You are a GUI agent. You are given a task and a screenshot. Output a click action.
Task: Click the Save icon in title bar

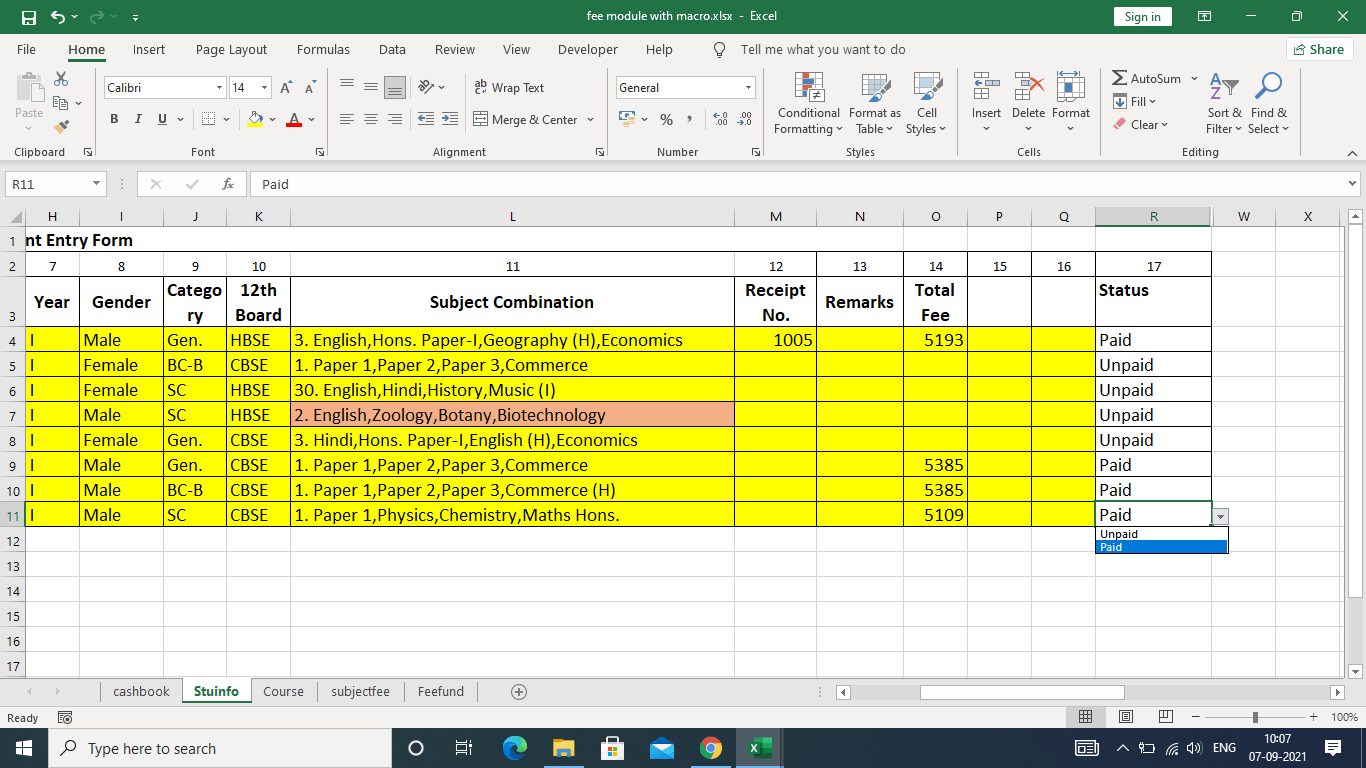(28, 17)
